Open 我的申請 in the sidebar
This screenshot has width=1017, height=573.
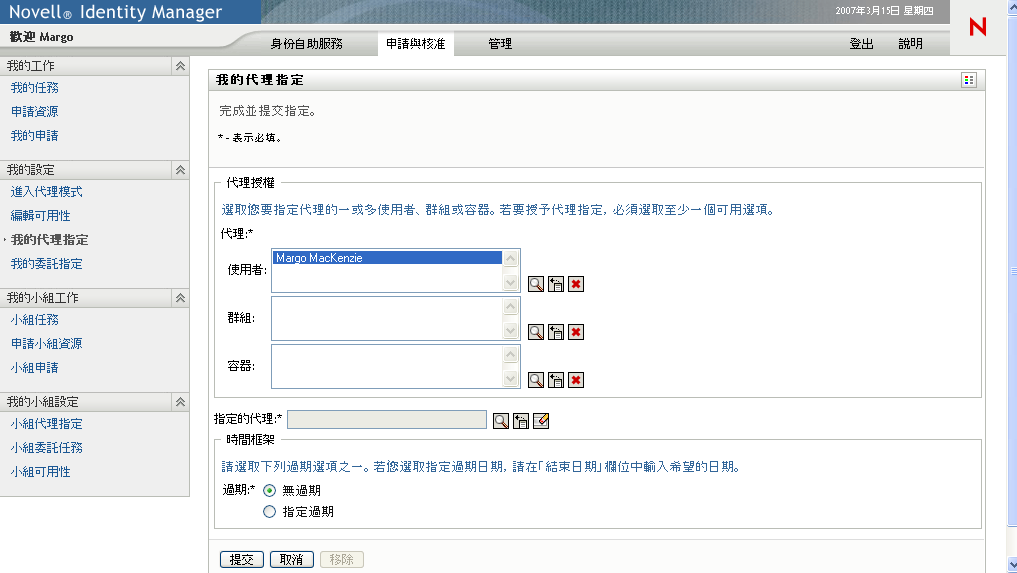[x=34, y=136]
